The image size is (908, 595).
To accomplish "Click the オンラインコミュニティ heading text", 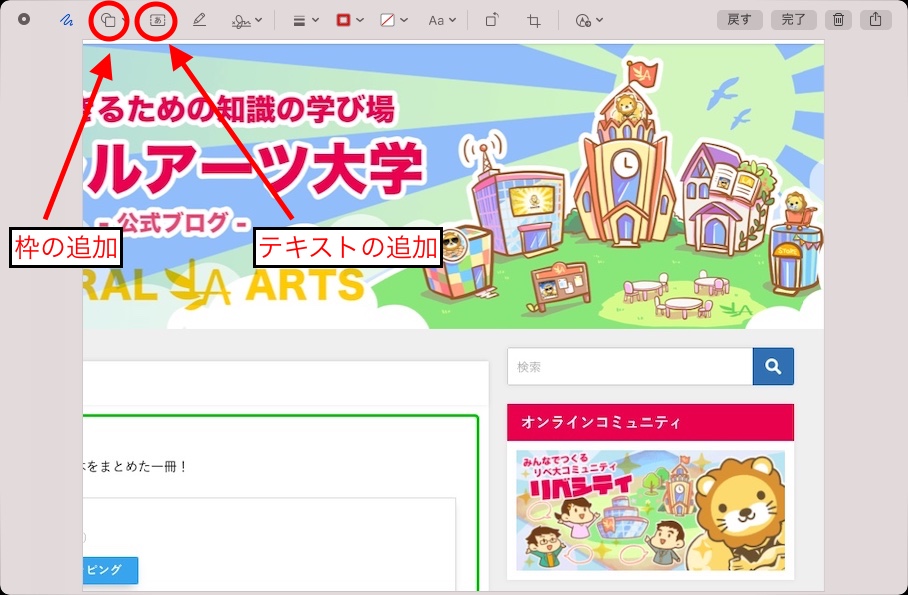I will [x=601, y=422].
